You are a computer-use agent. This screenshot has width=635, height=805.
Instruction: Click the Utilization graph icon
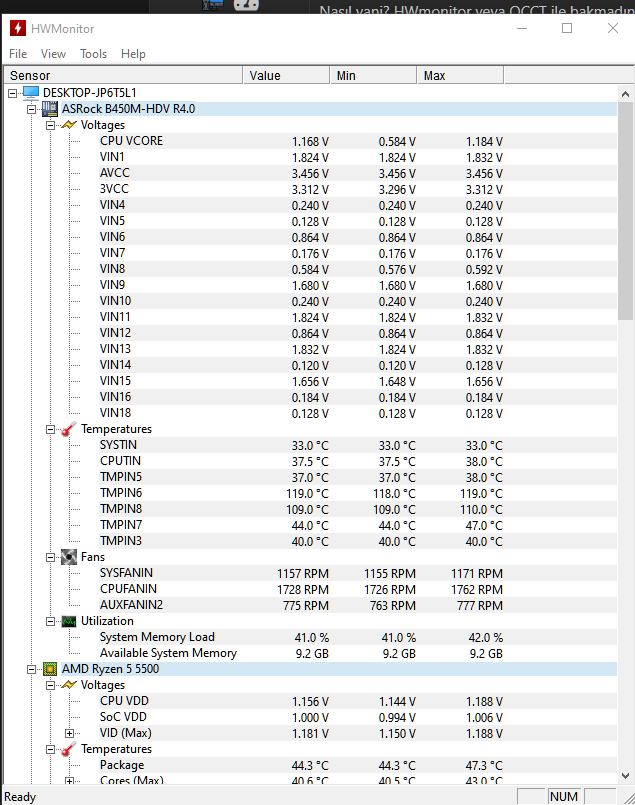click(x=69, y=621)
